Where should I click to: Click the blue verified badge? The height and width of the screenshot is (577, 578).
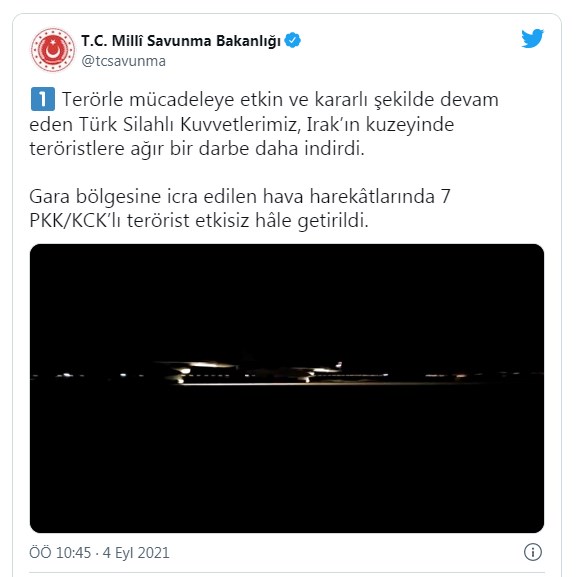pos(293,40)
